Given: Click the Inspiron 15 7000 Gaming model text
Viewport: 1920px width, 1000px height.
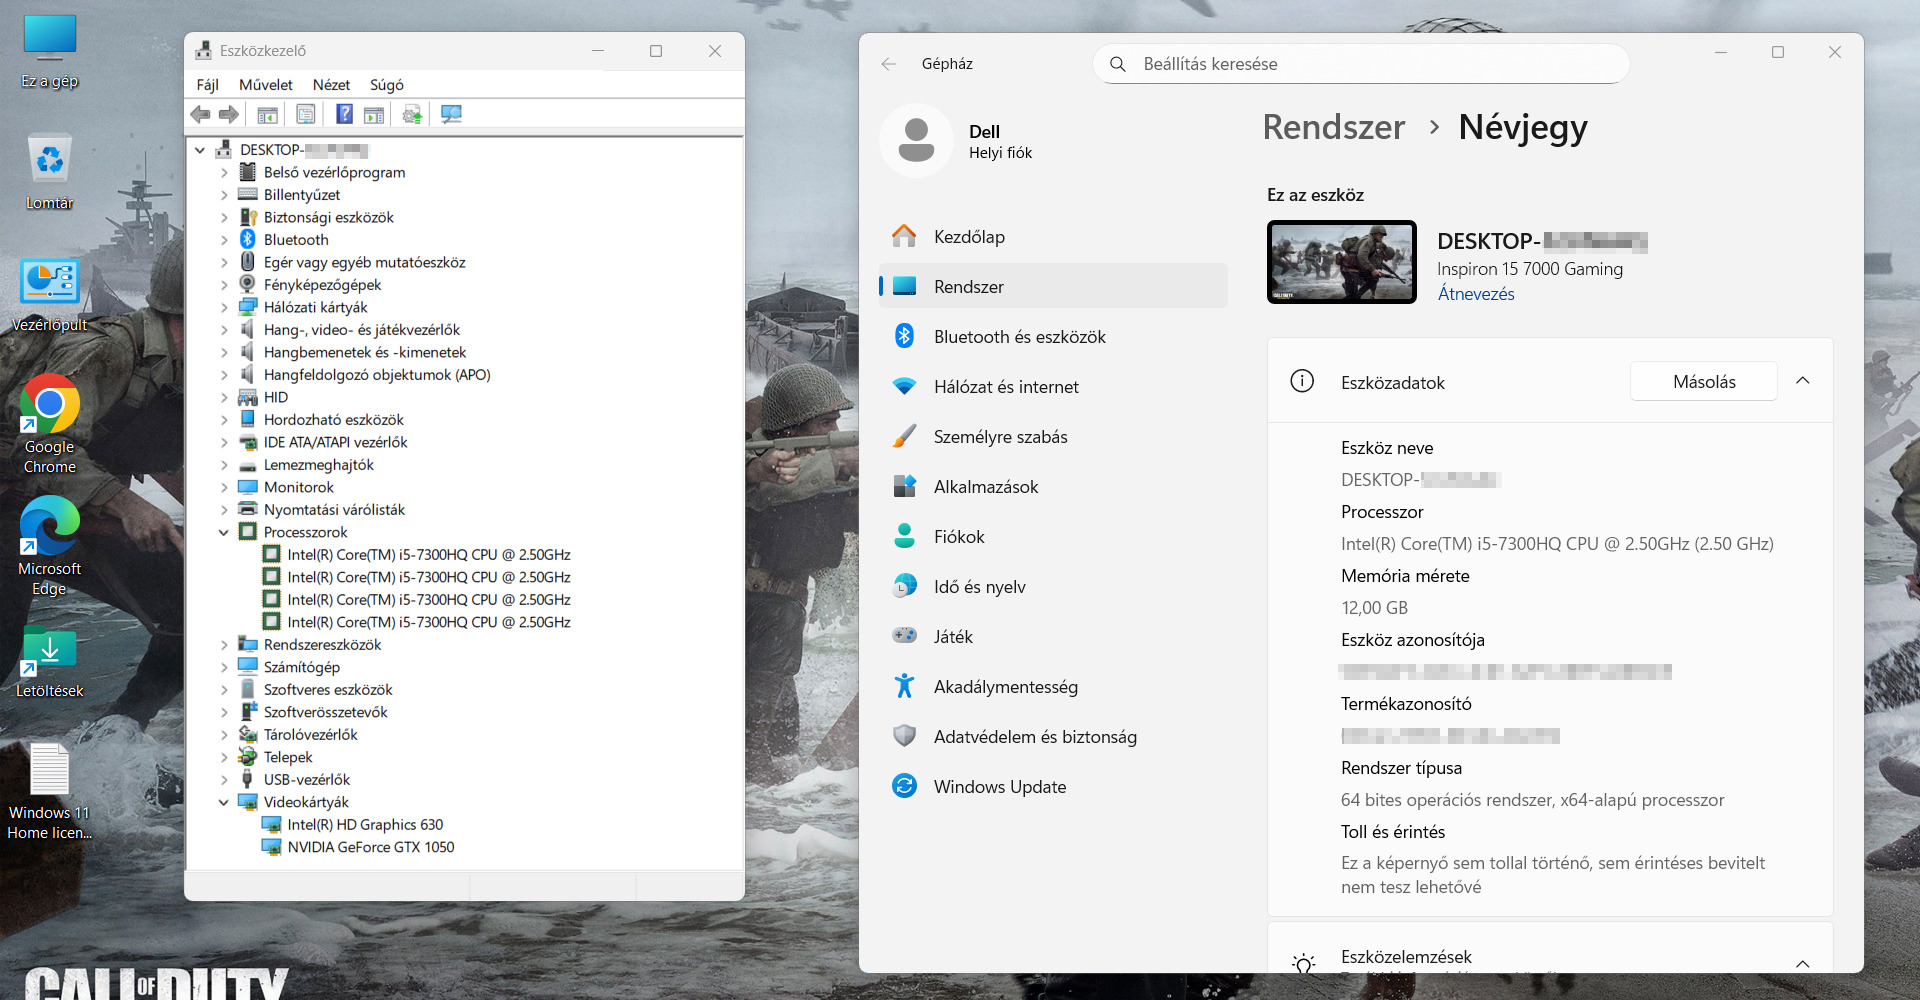Looking at the screenshot, I should coord(1530,269).
